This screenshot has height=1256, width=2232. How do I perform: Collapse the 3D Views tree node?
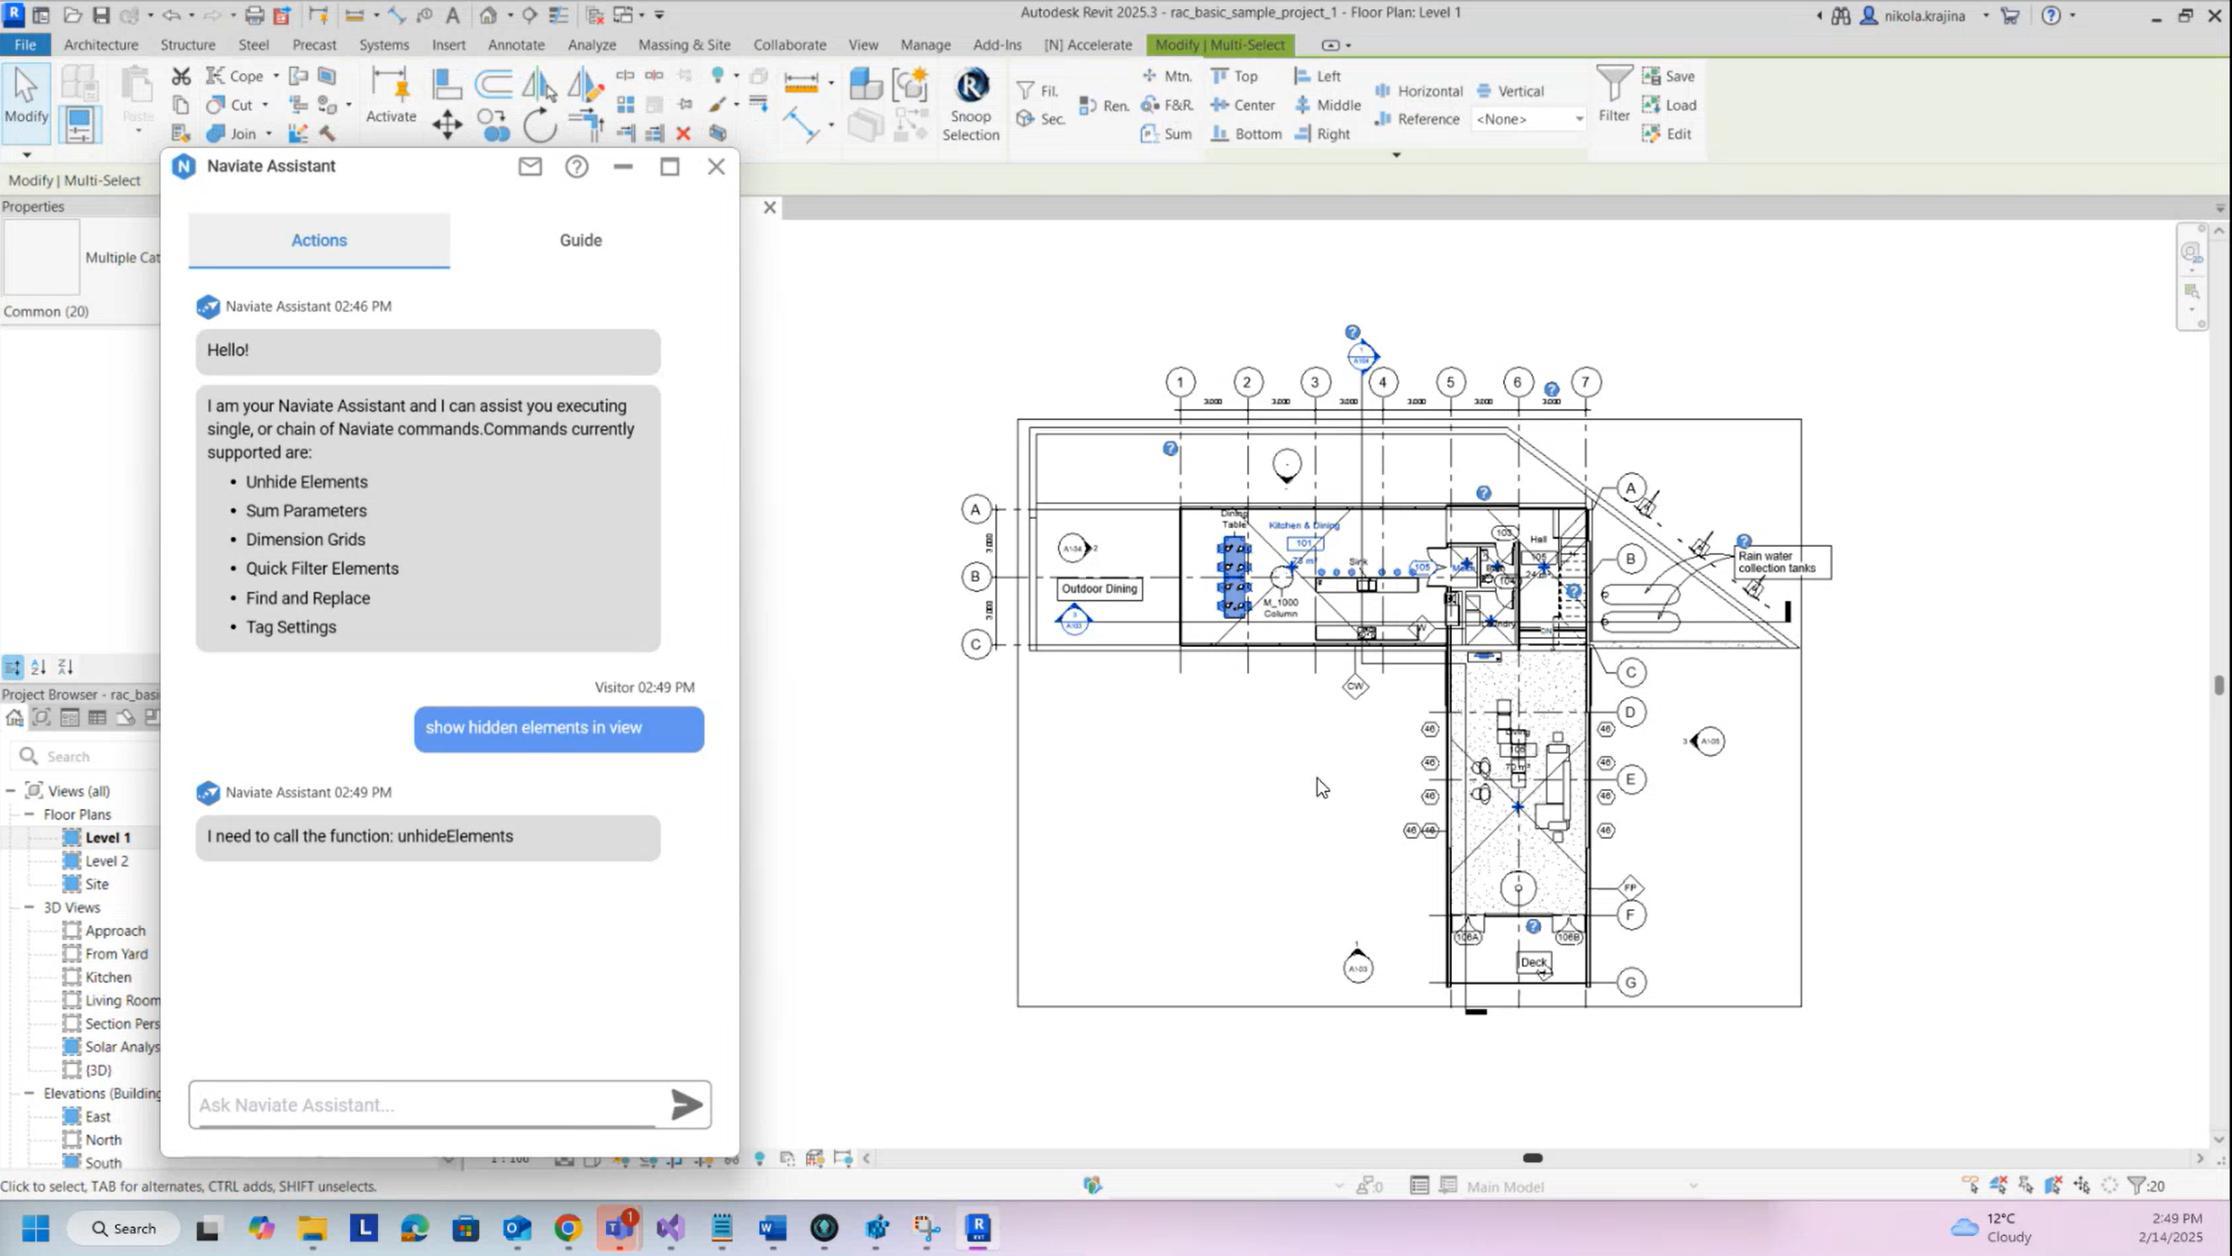pyautogui.click(x=29, y=907)
